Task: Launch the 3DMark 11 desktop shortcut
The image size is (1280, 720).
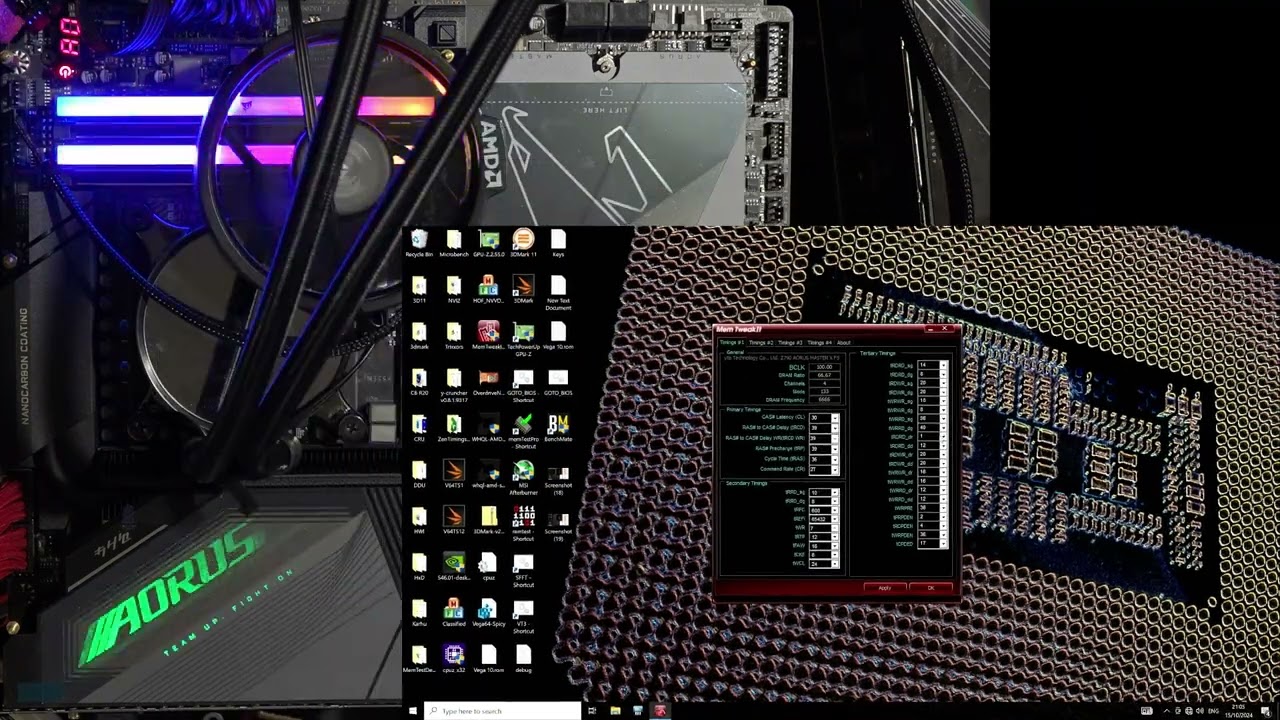Action: (523, 243)
